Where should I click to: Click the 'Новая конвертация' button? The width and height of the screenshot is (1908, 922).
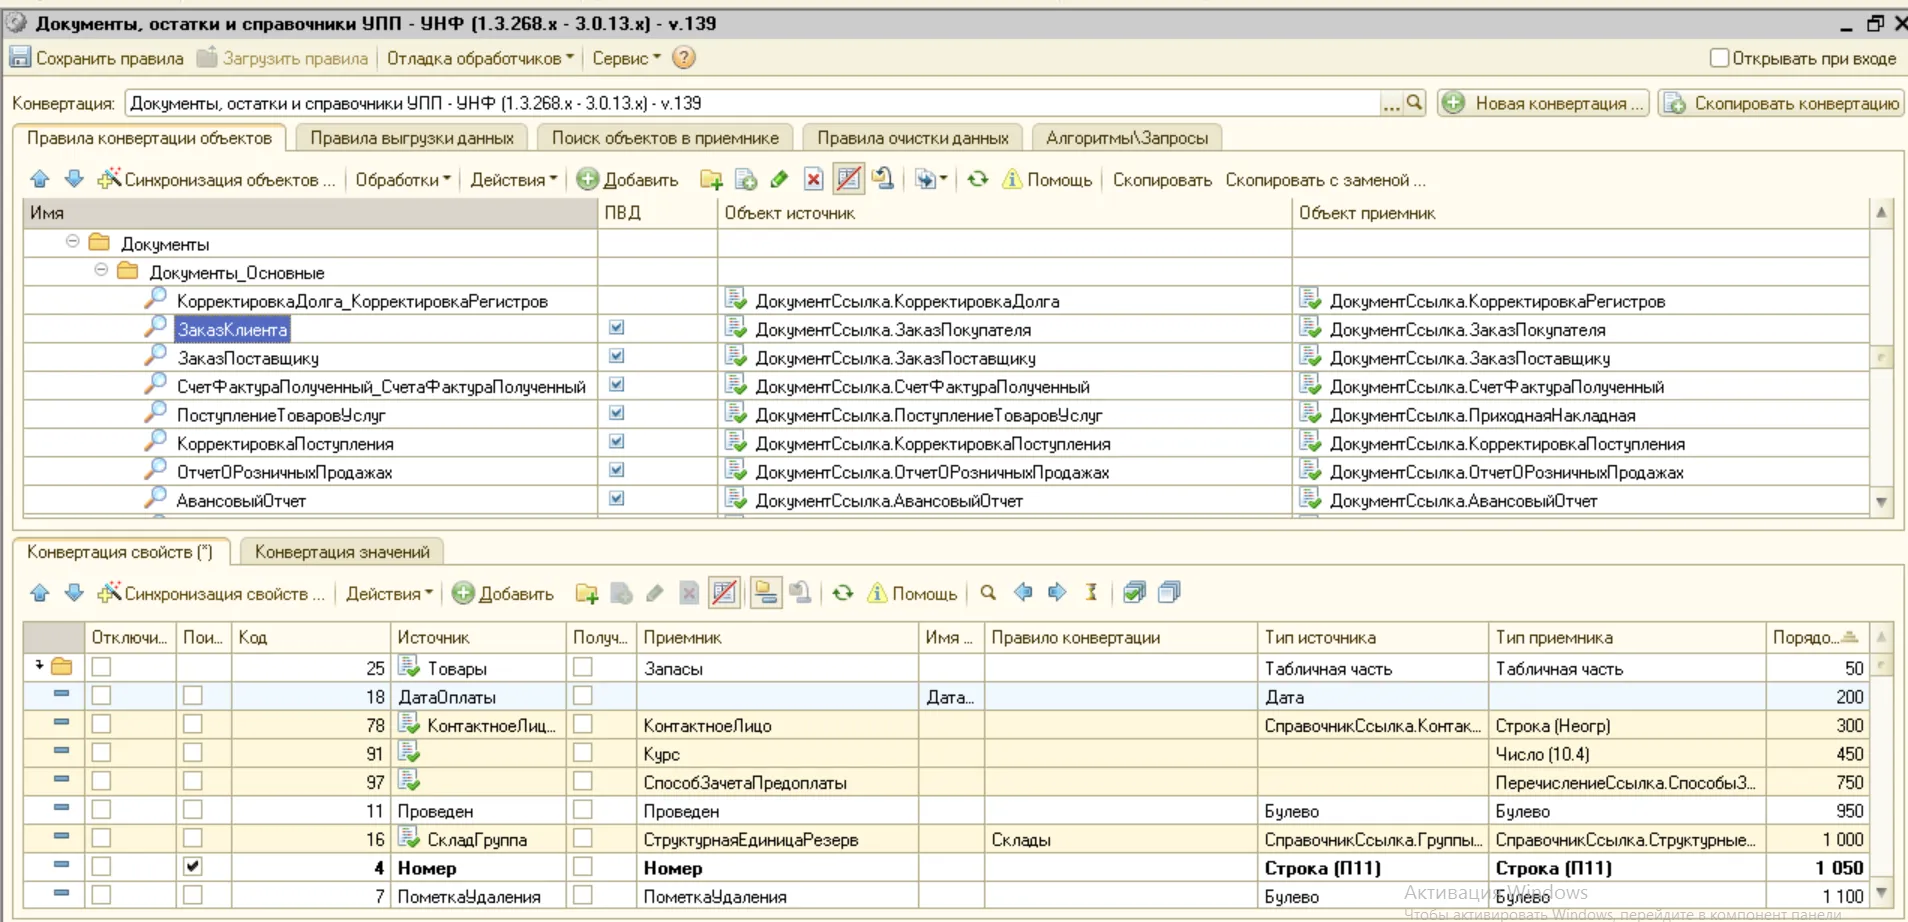click(x=1544, y=103)
